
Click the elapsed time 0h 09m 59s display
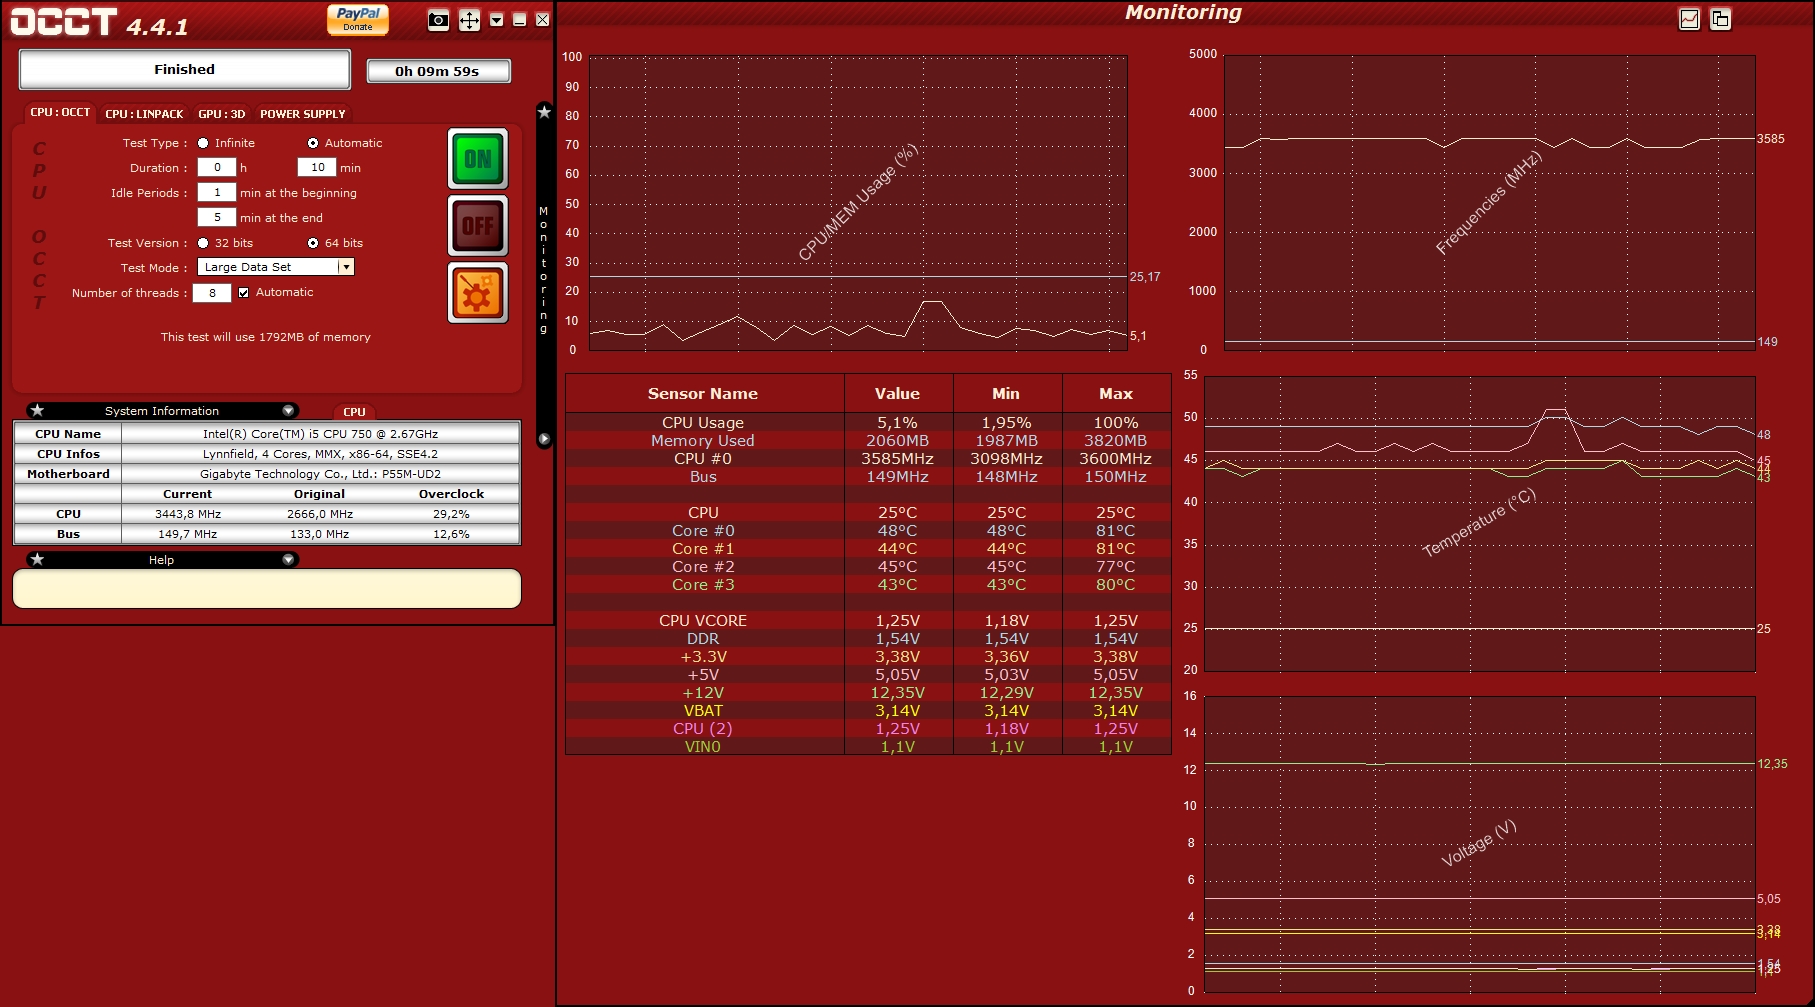pos(439,71)
